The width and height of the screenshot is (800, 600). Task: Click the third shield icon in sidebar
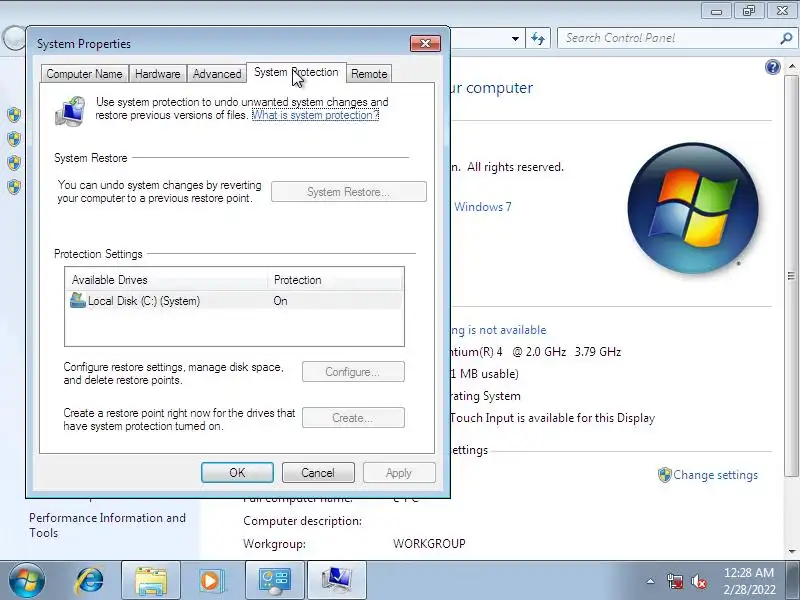point(14,162)
